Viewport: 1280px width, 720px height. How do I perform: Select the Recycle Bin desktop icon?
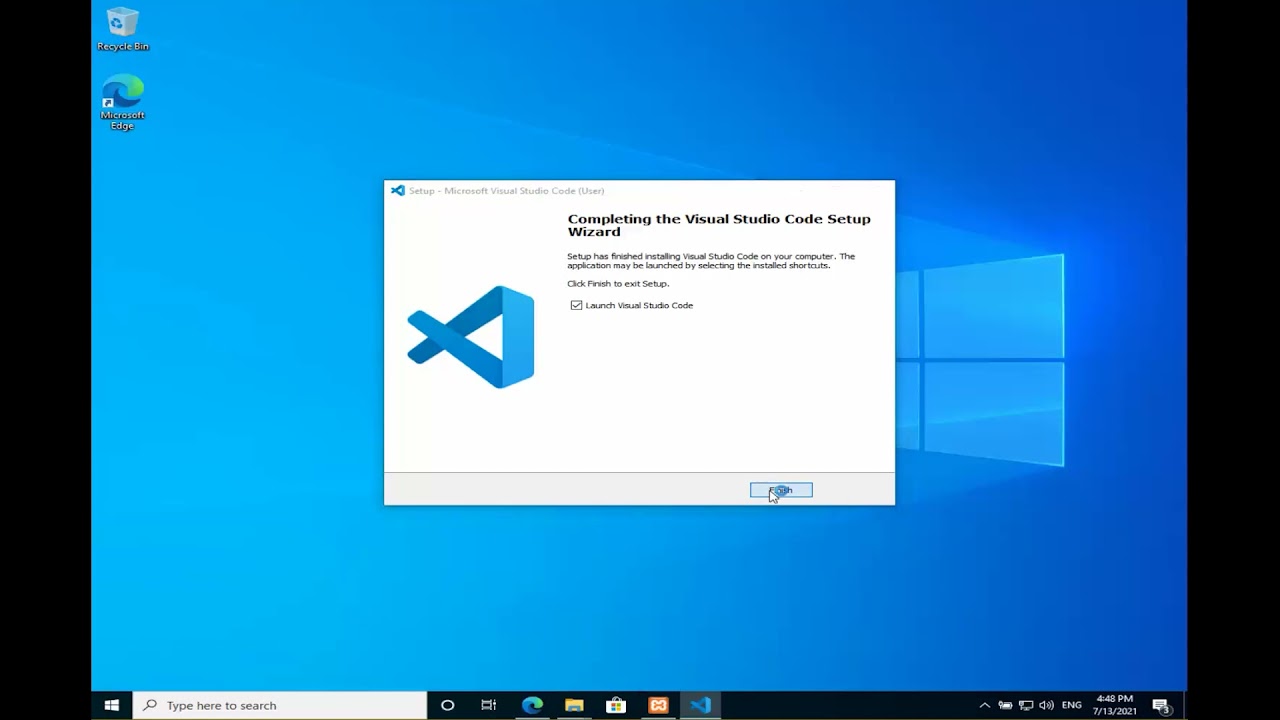[123, 29]
